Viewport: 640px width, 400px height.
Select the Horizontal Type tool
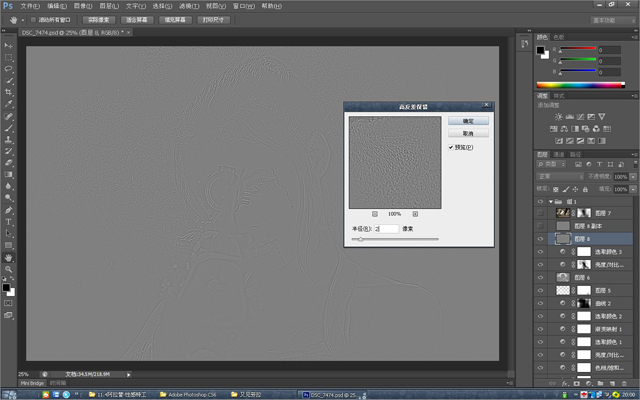(x=8, y=221)
